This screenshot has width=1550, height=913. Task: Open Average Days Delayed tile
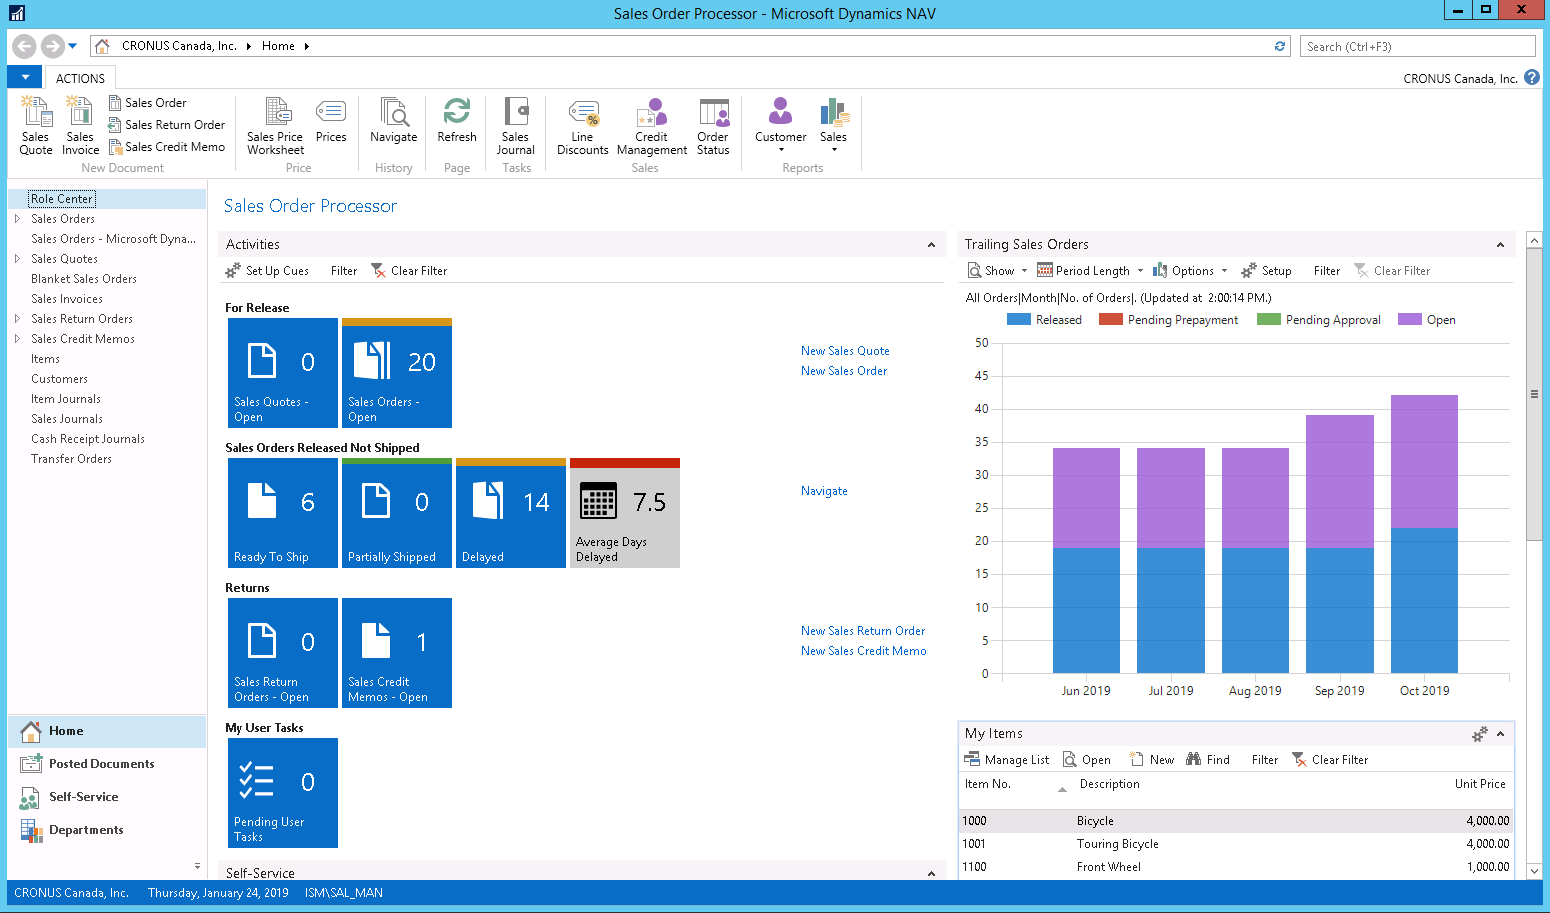625,513
